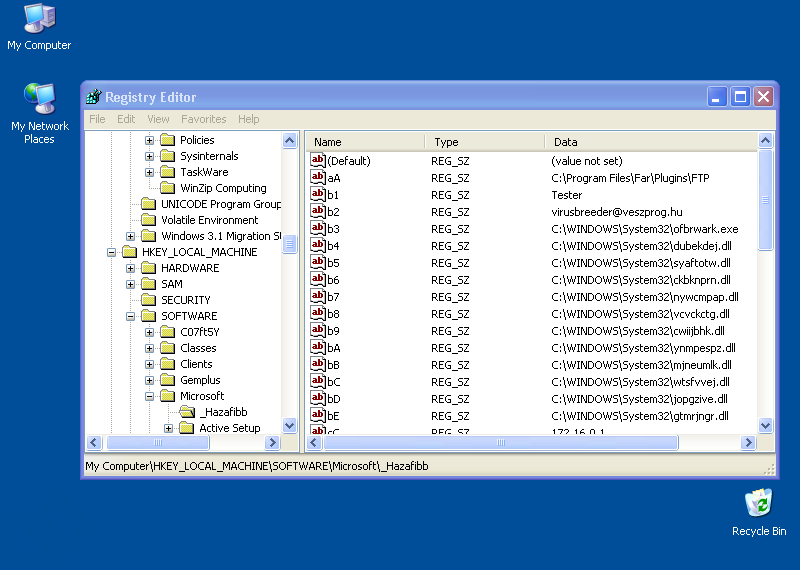Sort values by the Name column header
Image resolution: width=800 pixels, height=570 pixels.
366,142
